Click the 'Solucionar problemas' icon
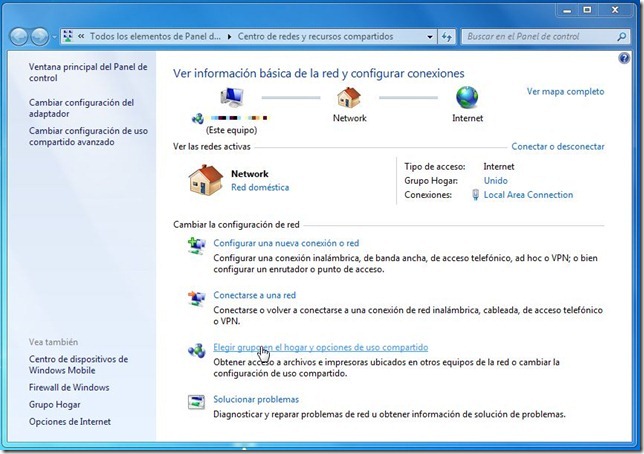Image resolution: width=644 pixels, height=454 pixels. [196, 402]
